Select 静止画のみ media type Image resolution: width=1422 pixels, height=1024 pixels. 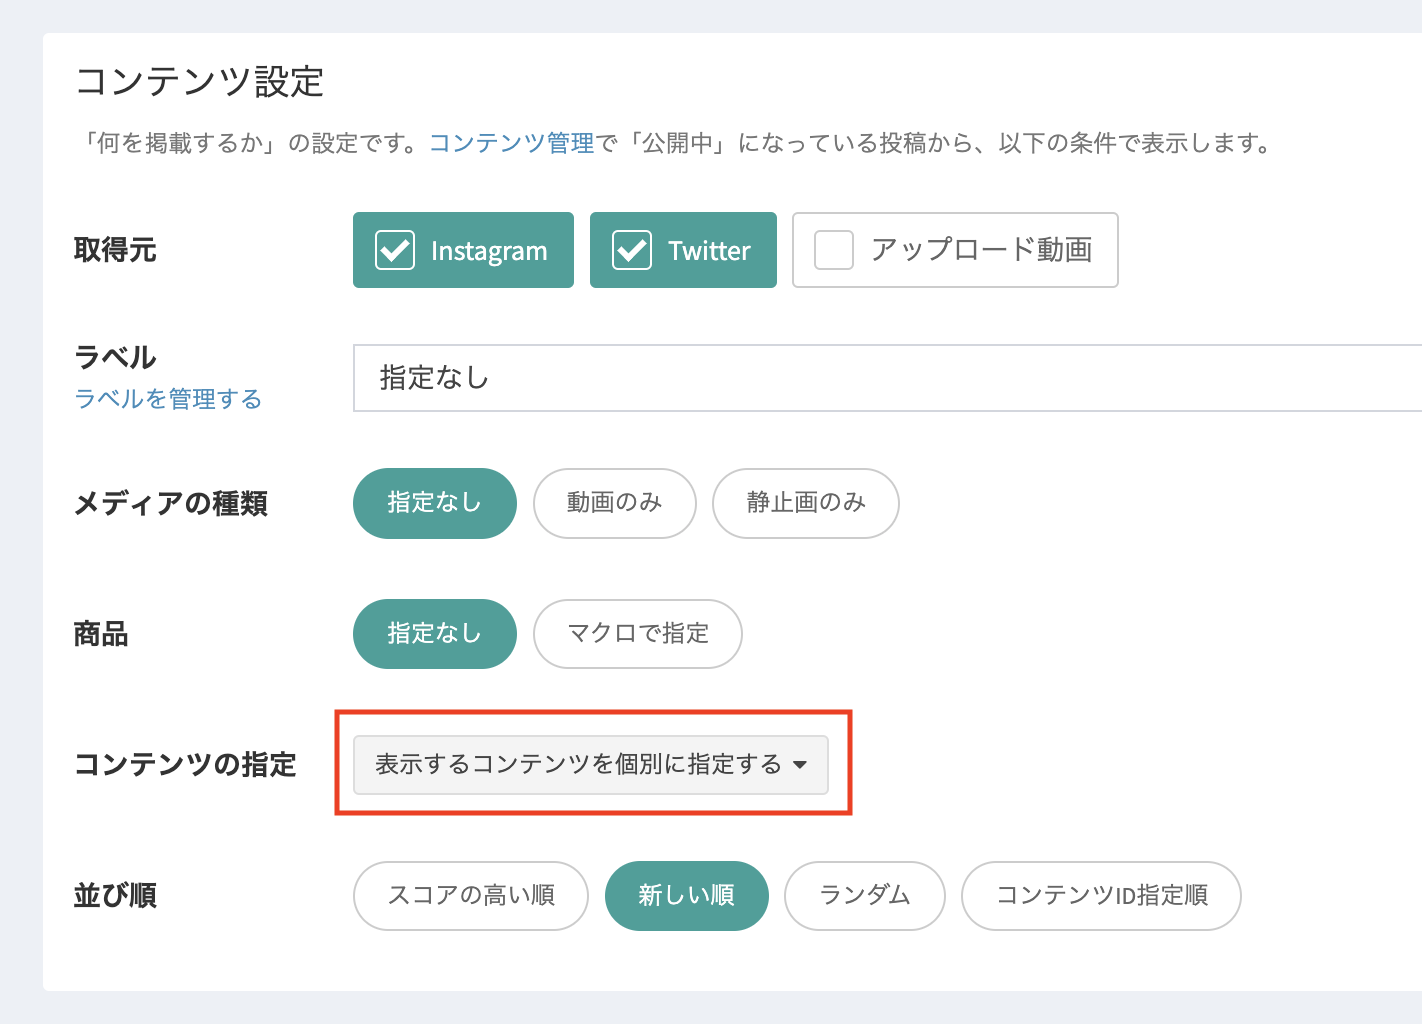(805, 503)
